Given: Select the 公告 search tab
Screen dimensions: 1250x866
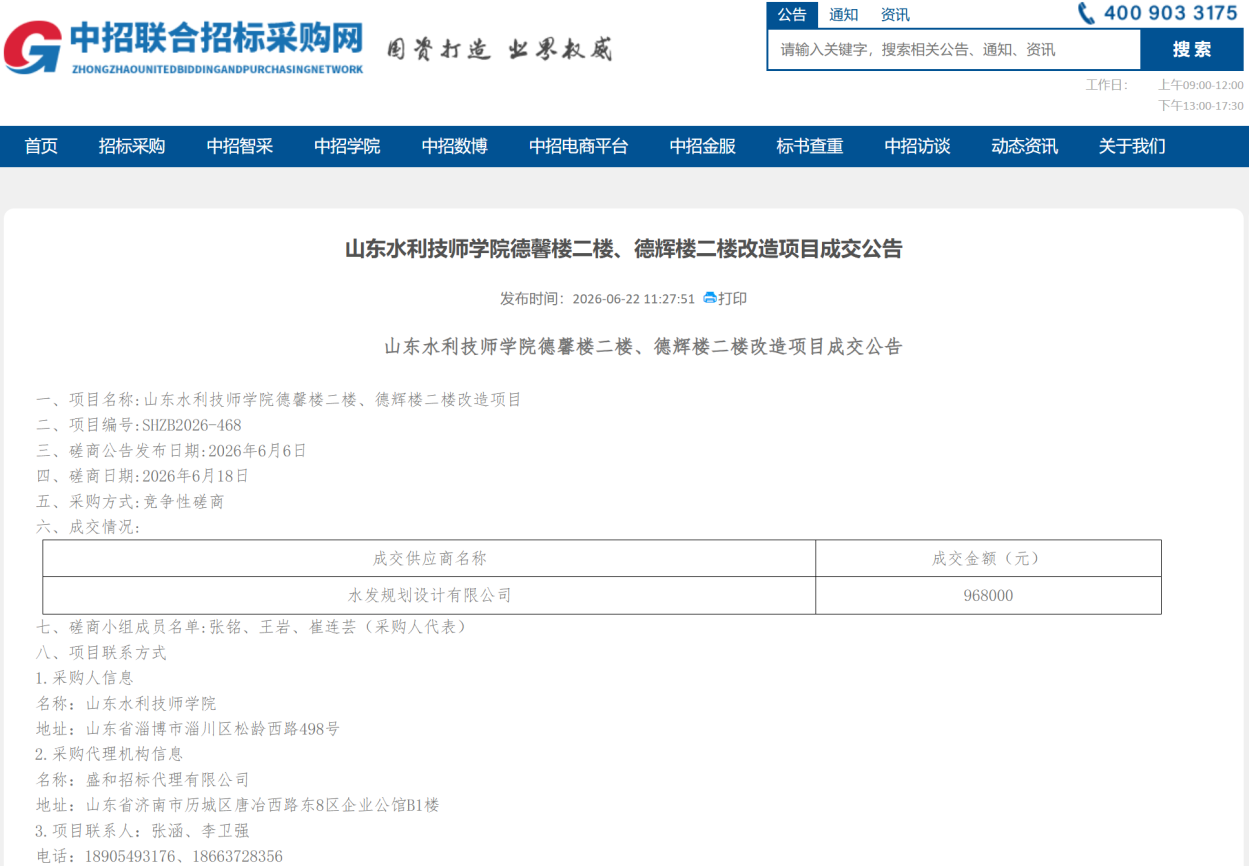Looking at the screenshot, I should (x=792, y=15).
